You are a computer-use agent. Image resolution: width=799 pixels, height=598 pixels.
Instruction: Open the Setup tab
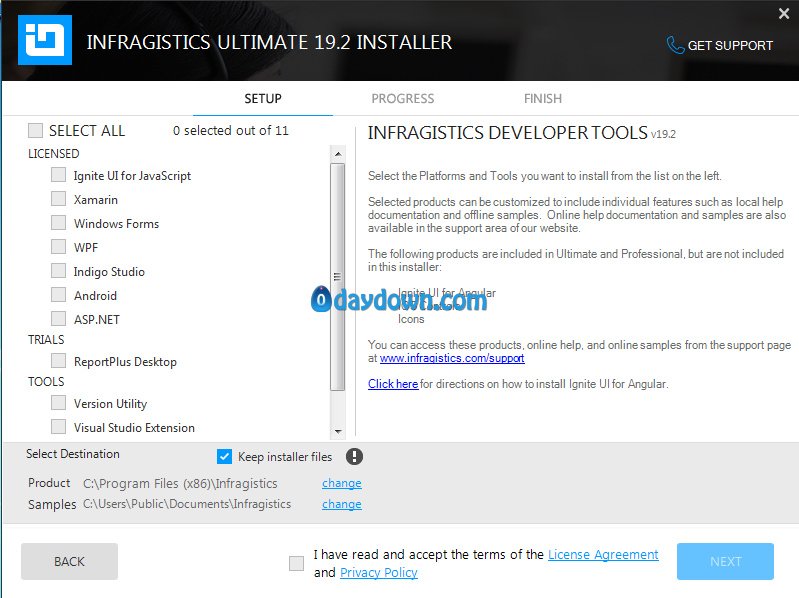point(262,98)
